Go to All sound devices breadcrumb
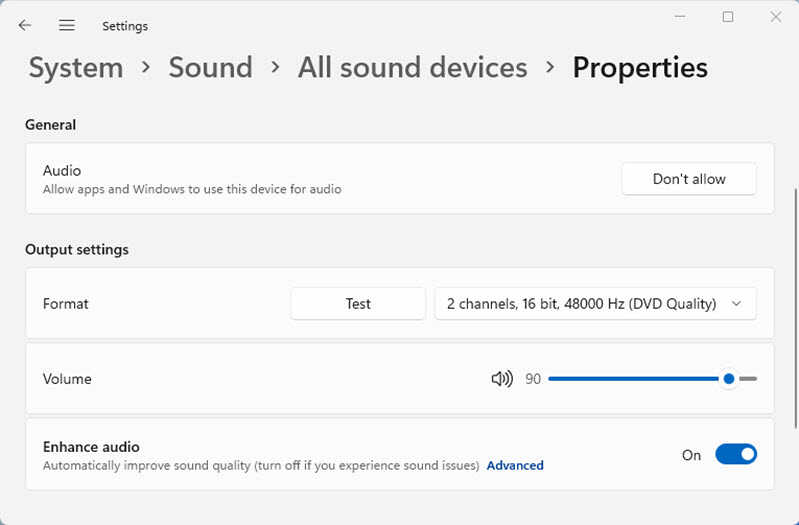 (412, 67)
